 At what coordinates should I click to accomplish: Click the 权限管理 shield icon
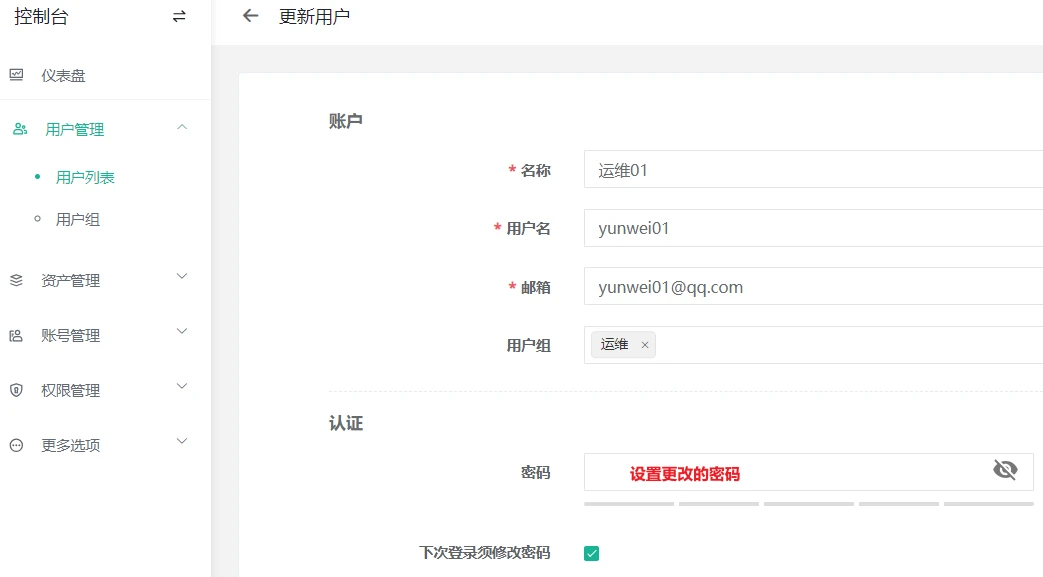[17, 390]
